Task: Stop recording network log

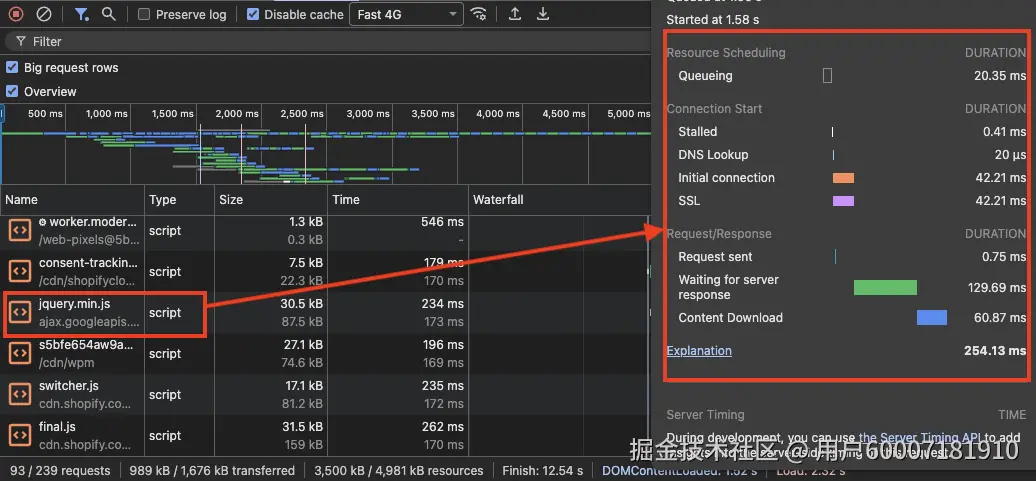Action: (17, 14)
